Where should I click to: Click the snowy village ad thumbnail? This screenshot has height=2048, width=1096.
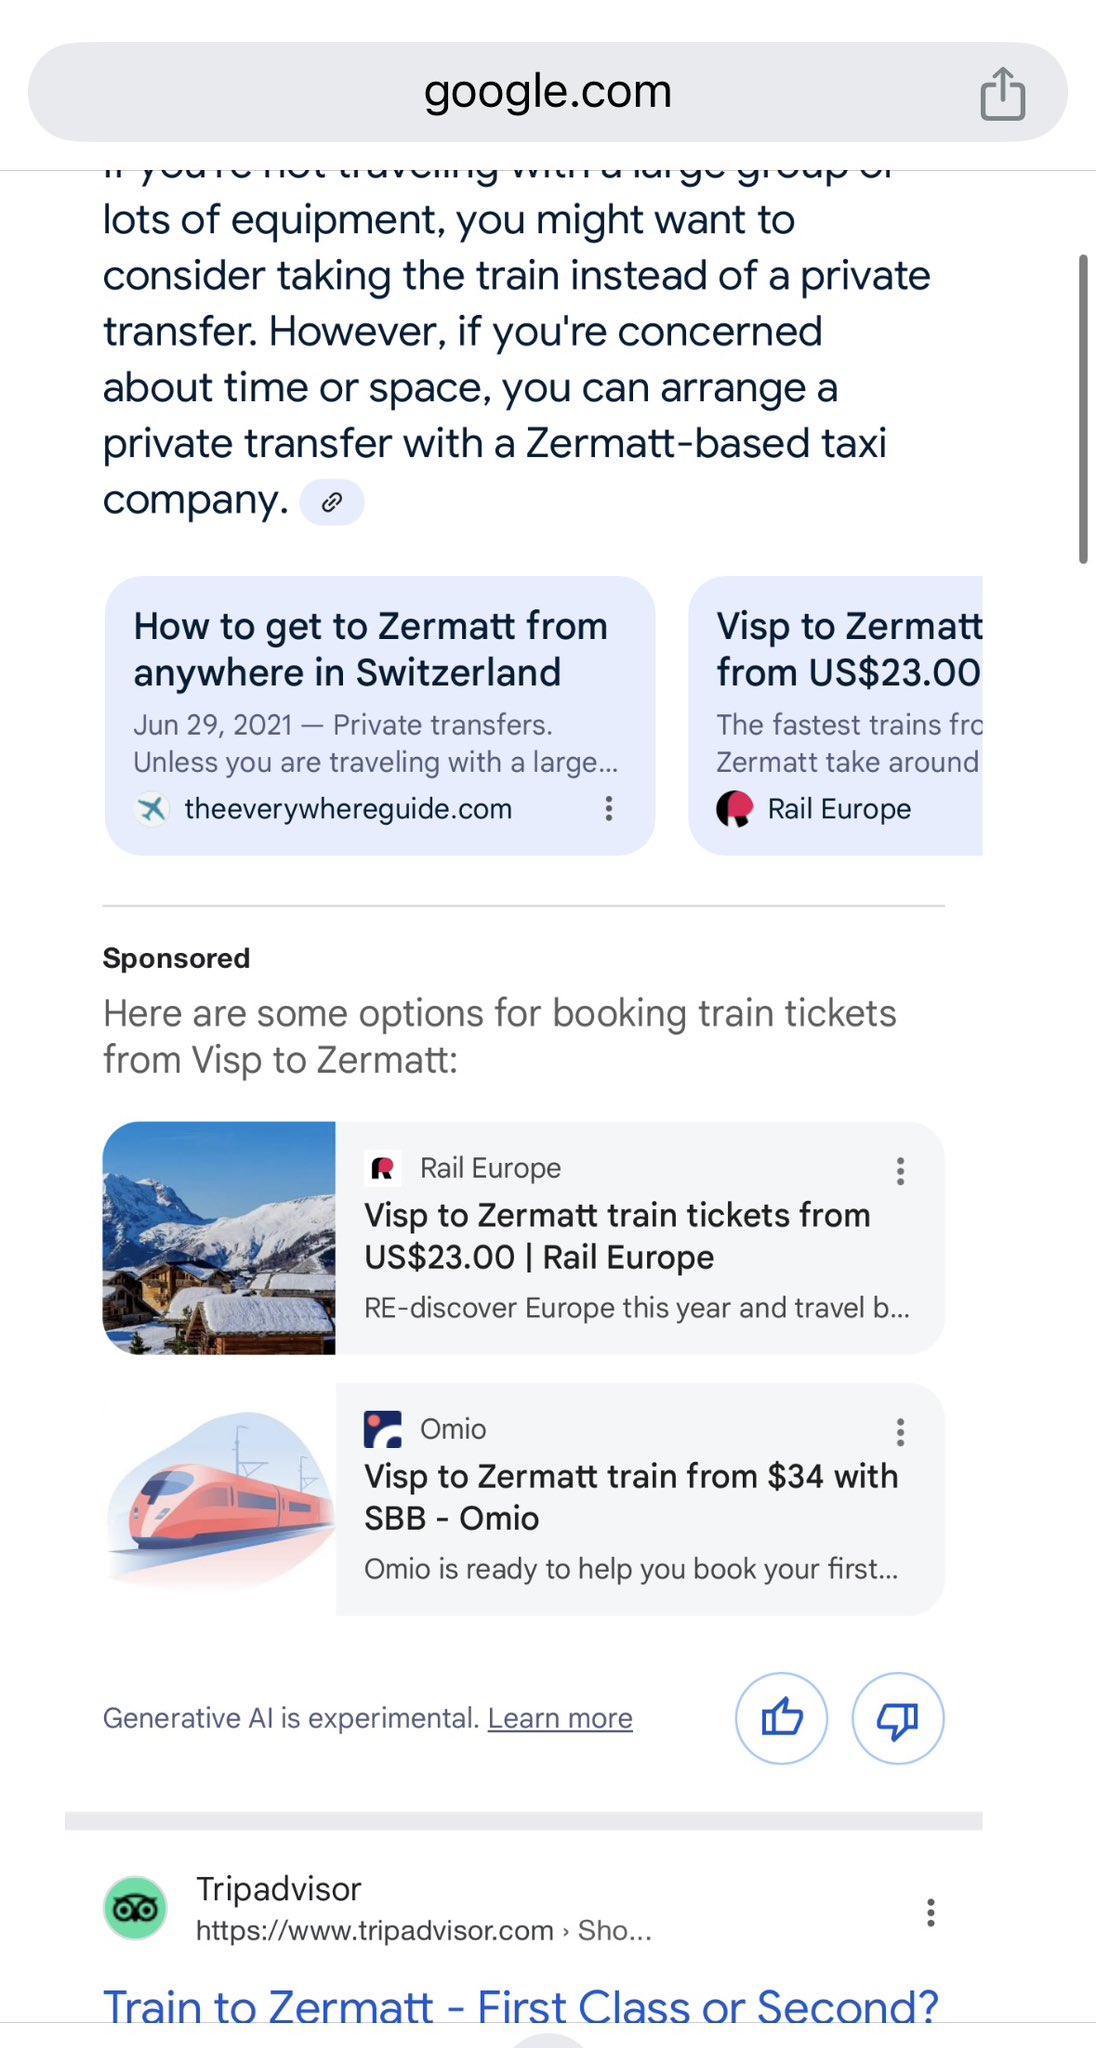(219, 1238)
